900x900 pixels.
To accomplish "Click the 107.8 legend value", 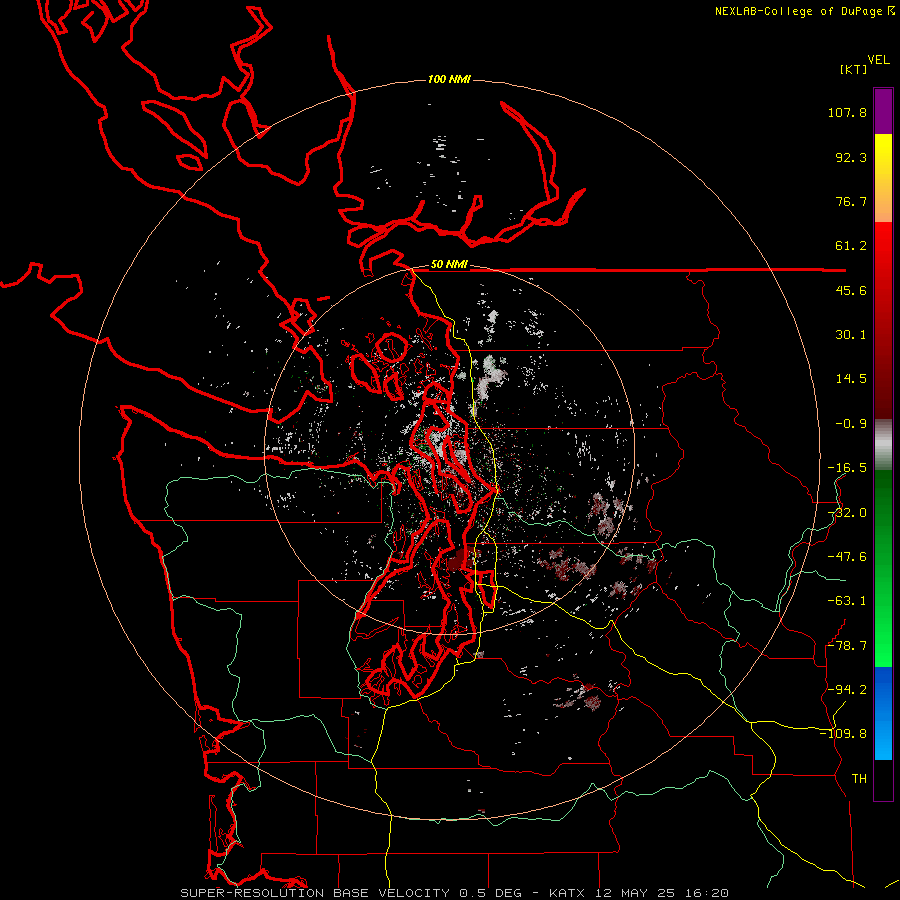I will tap(847, 112).
